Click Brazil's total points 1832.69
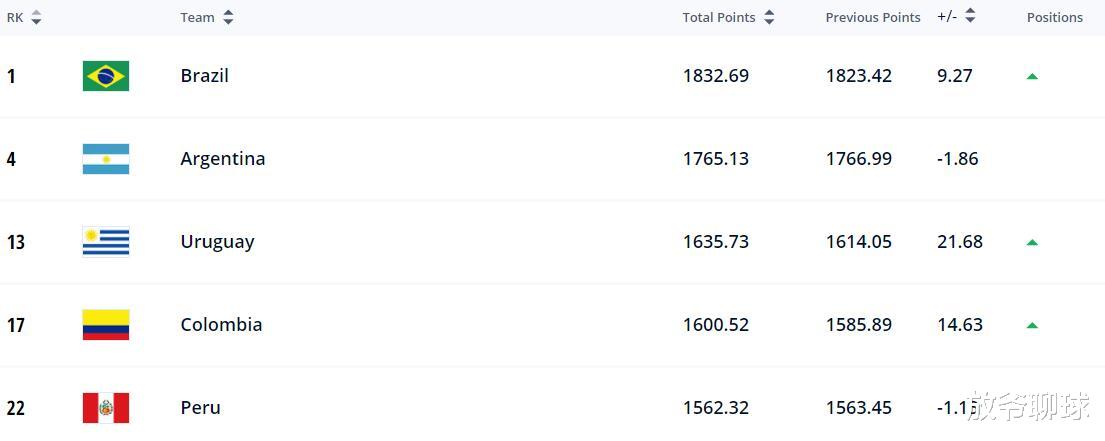The image size is (1105, 441). [716, 76]
